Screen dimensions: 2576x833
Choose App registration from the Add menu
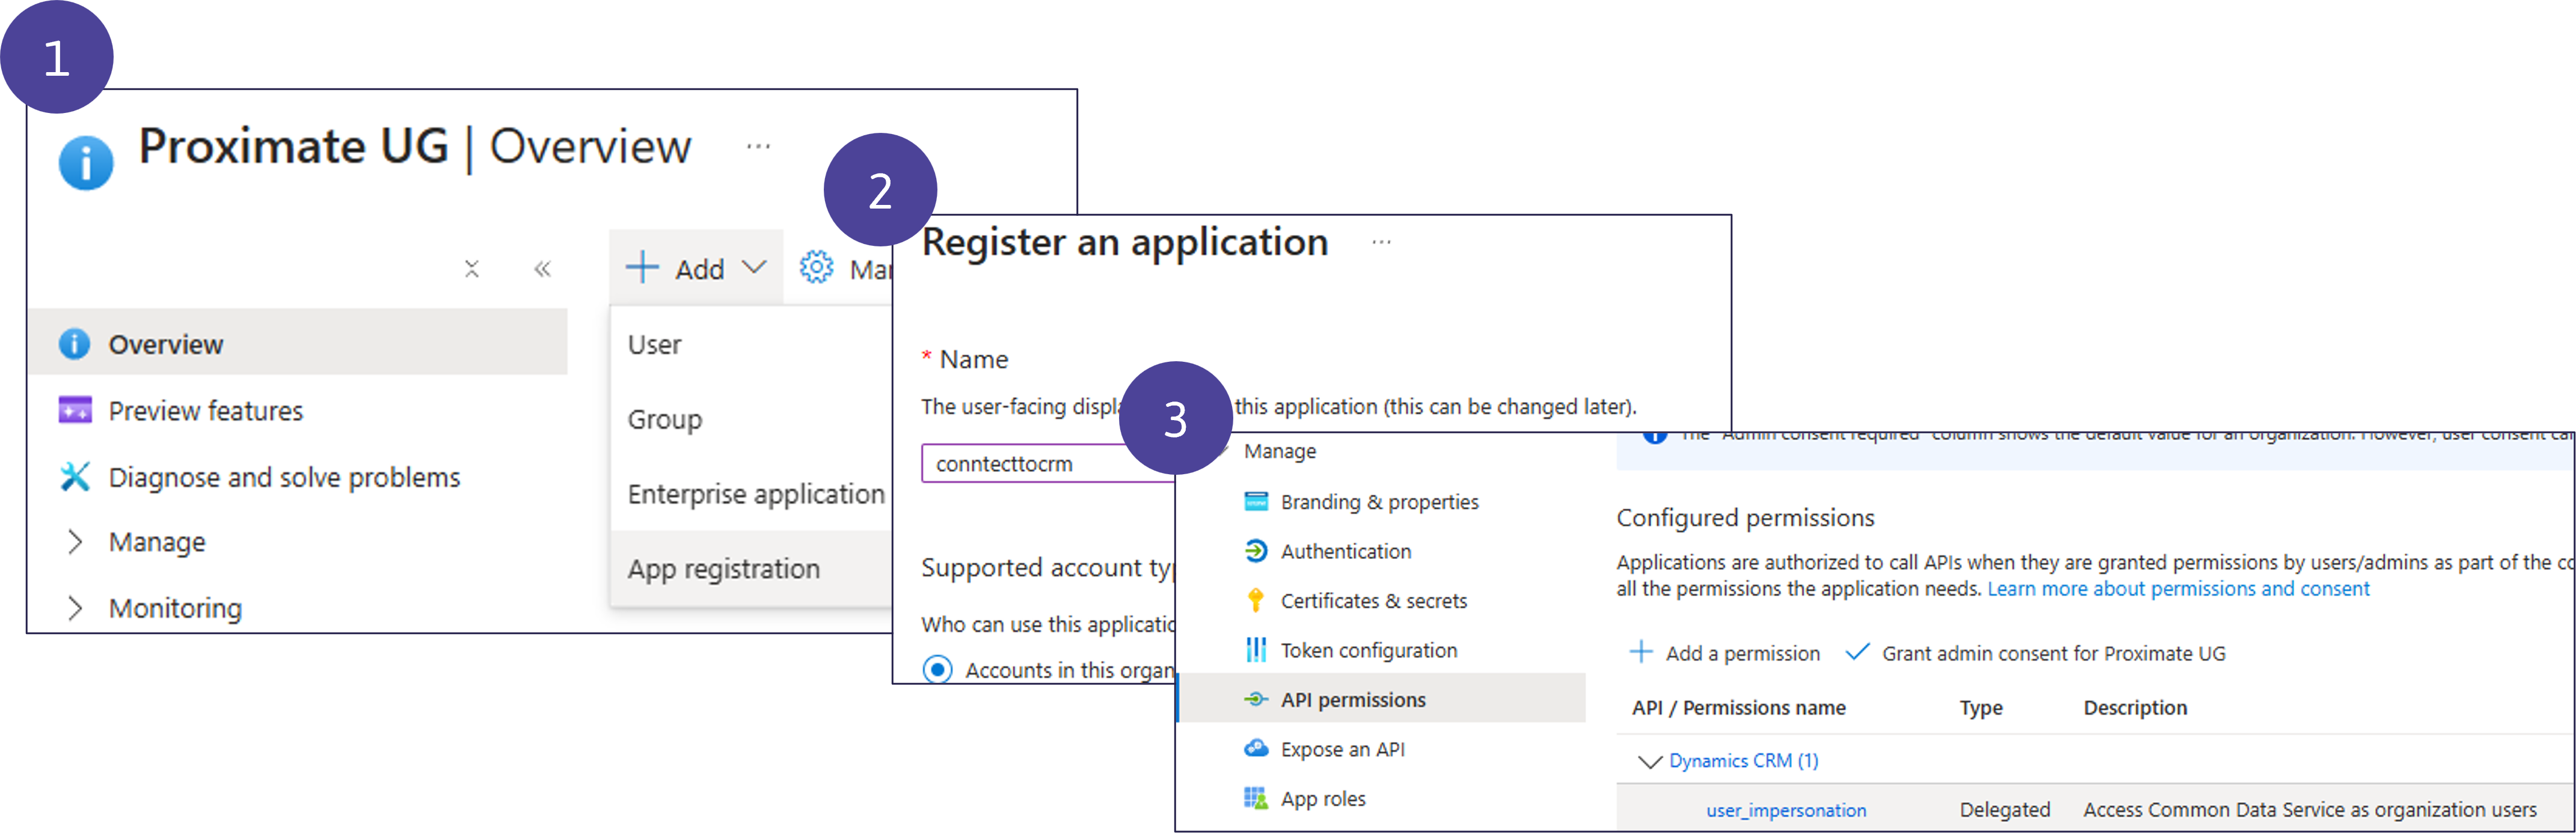pos(724,568)
